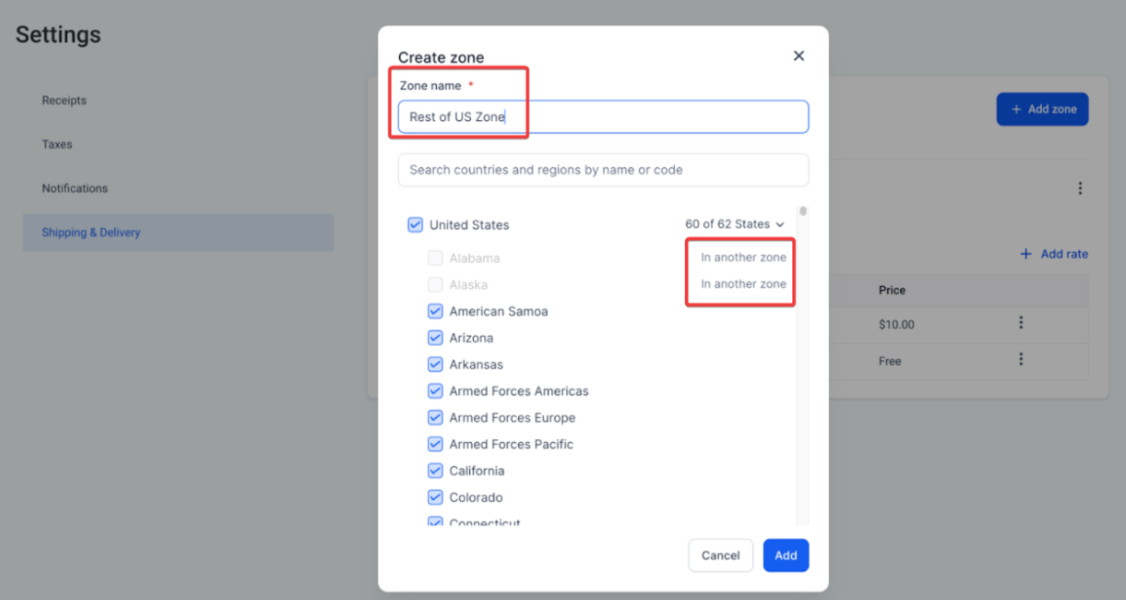Cancel the zone creation dialog

720,555
